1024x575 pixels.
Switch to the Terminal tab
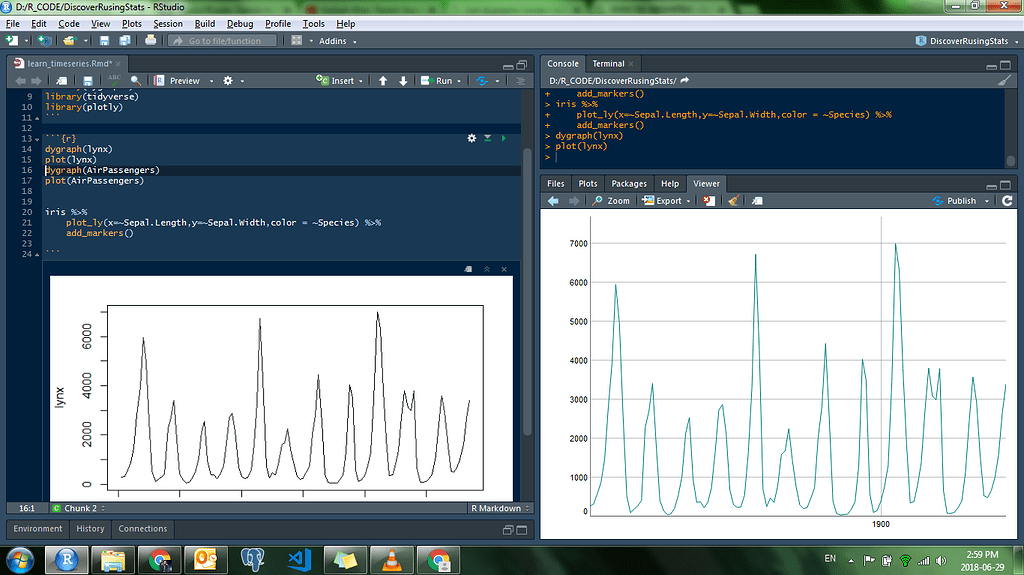[x=608, y=63]
